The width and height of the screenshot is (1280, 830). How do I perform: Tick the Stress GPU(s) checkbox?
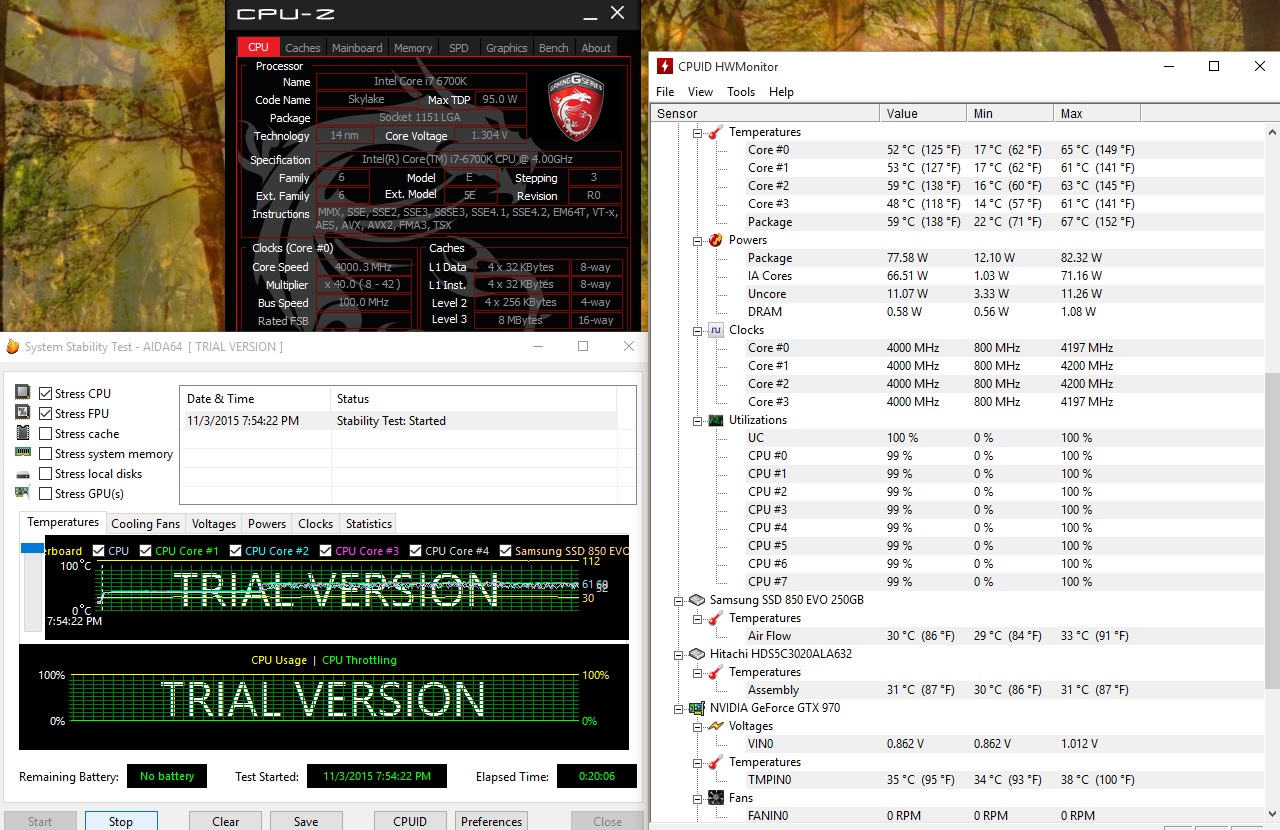[45, 494]
